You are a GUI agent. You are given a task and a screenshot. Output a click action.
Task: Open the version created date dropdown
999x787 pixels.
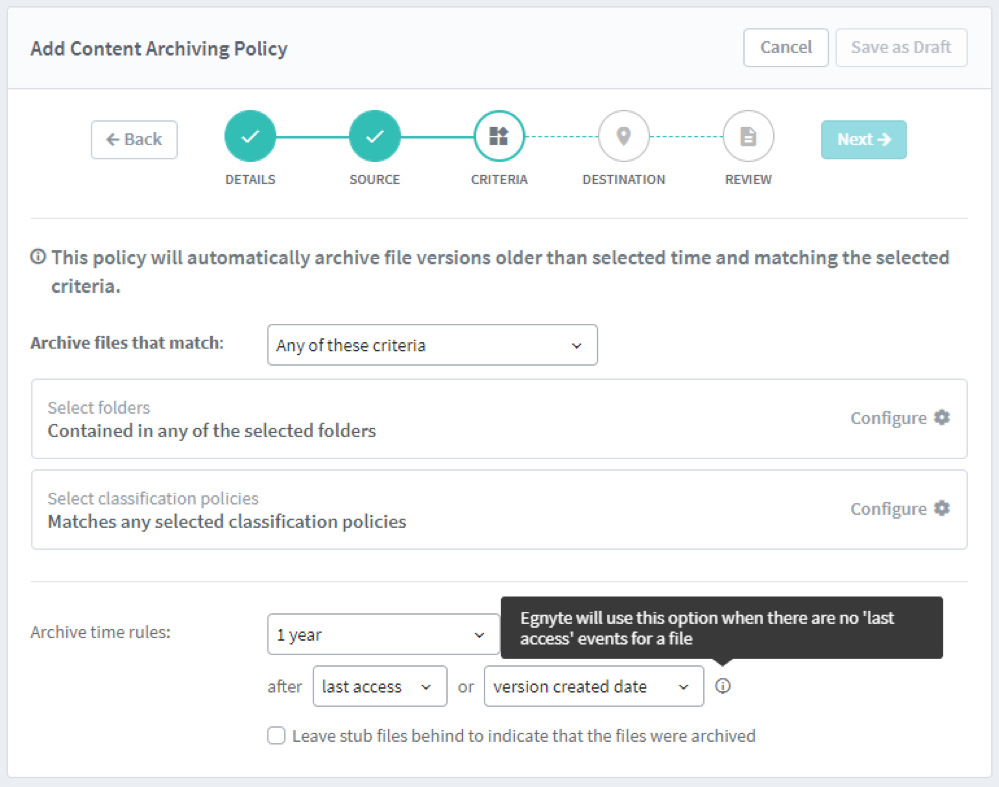593,686
